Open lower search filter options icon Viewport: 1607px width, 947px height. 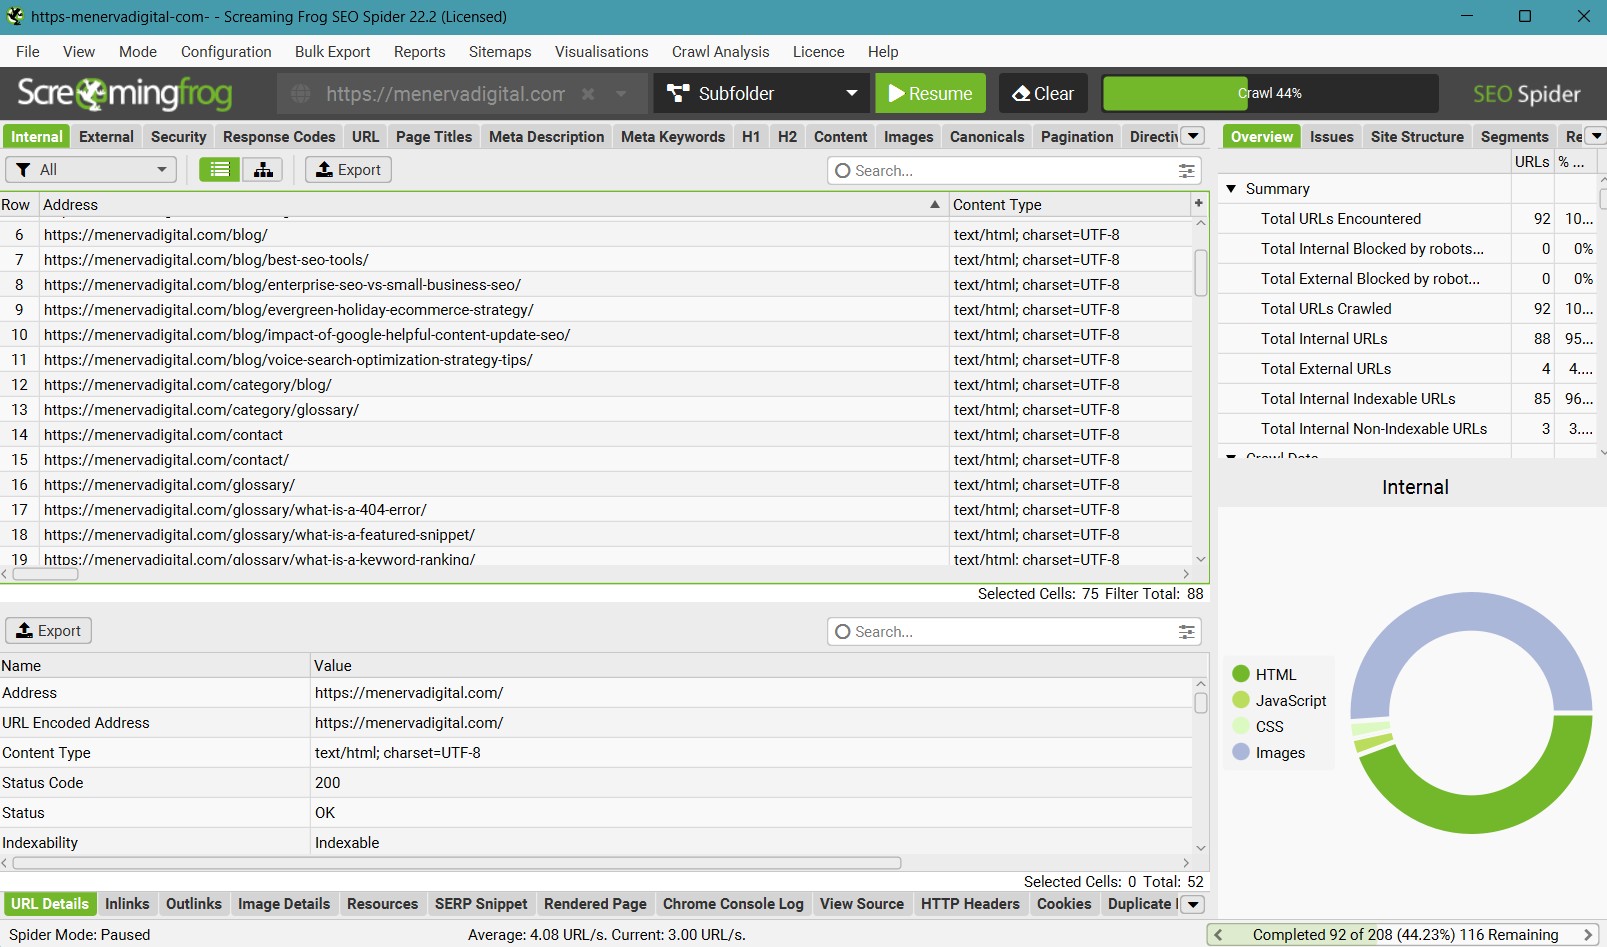(x=1186, y=632)
